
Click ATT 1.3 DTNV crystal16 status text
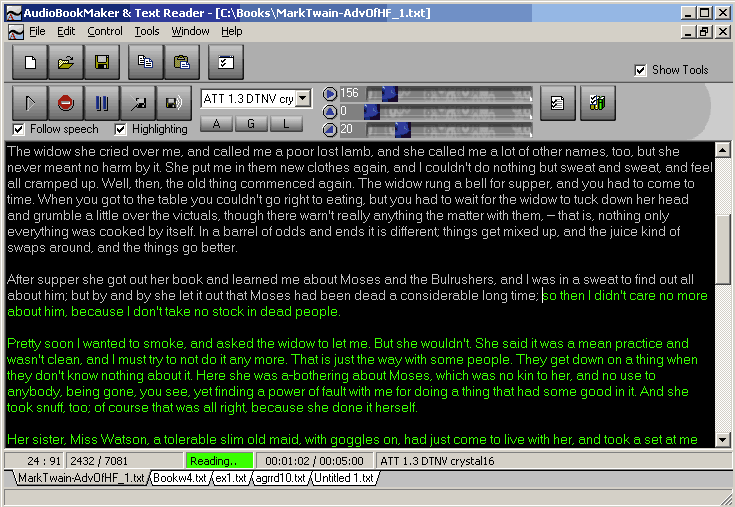437,461
